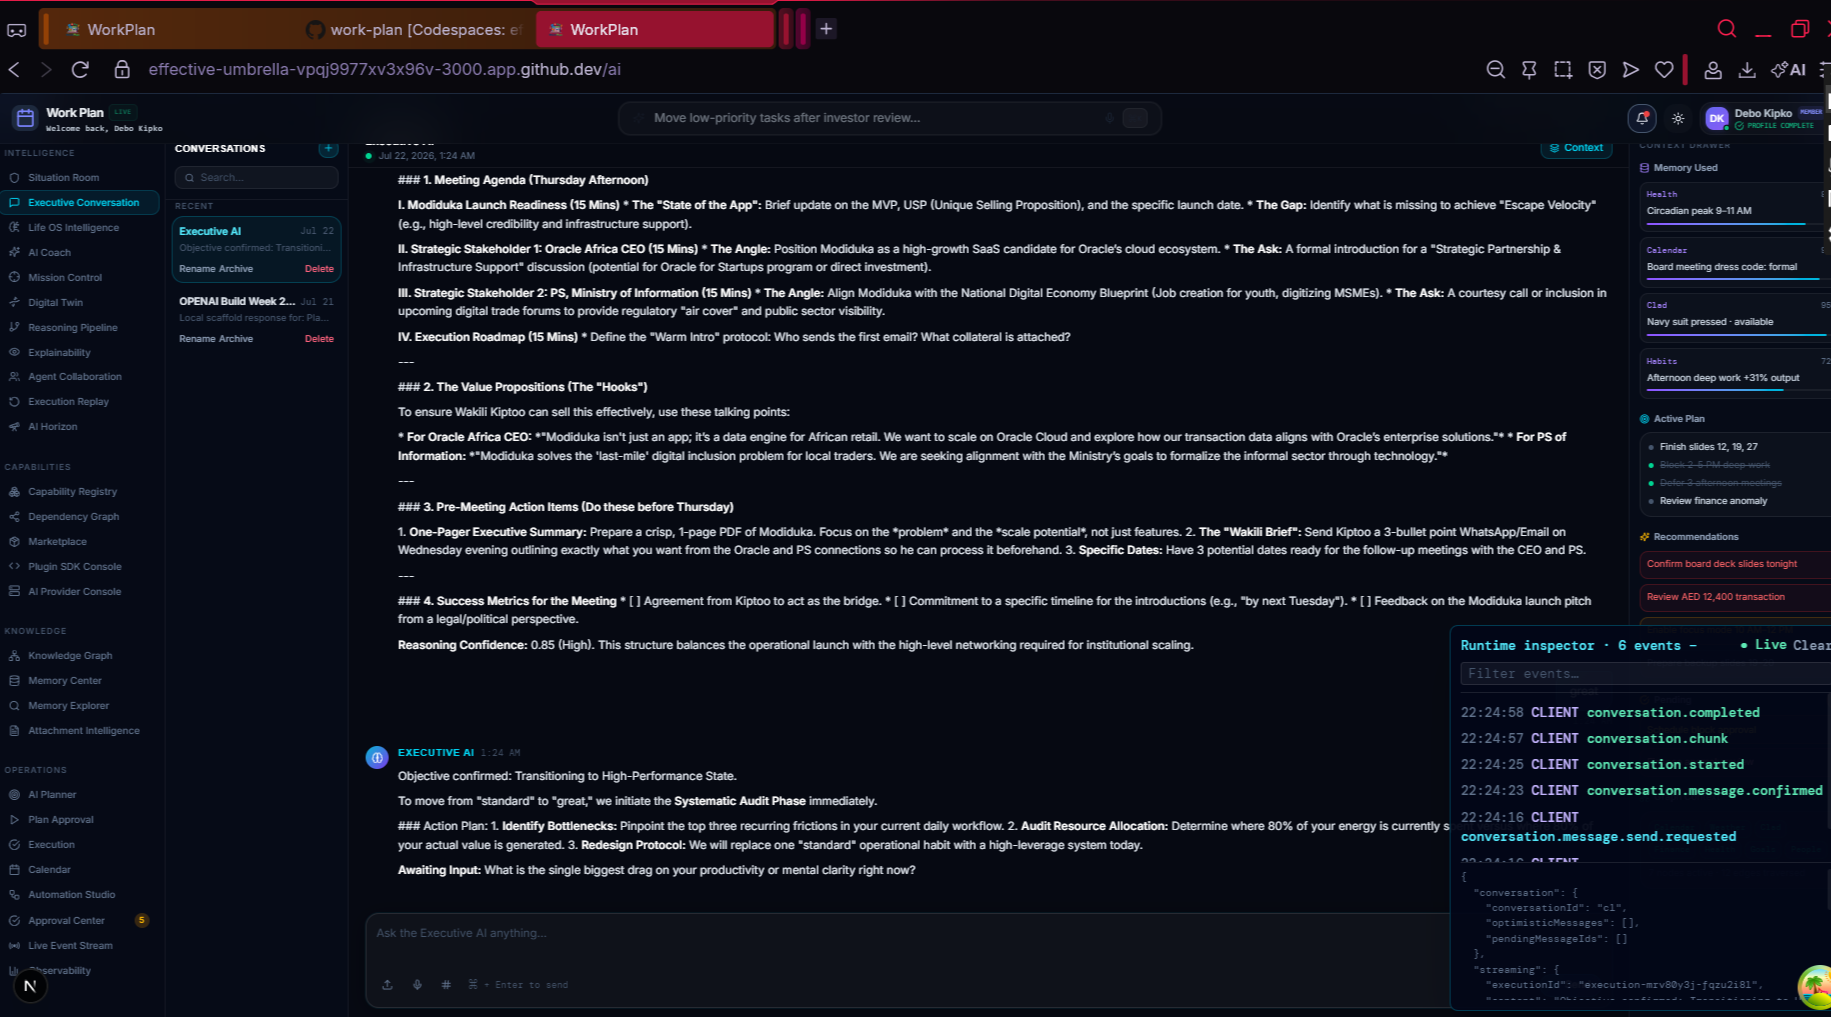The height and width of the screenshot is (1017, 1831).
Task: Click the conversations search field
Action: 257,178
